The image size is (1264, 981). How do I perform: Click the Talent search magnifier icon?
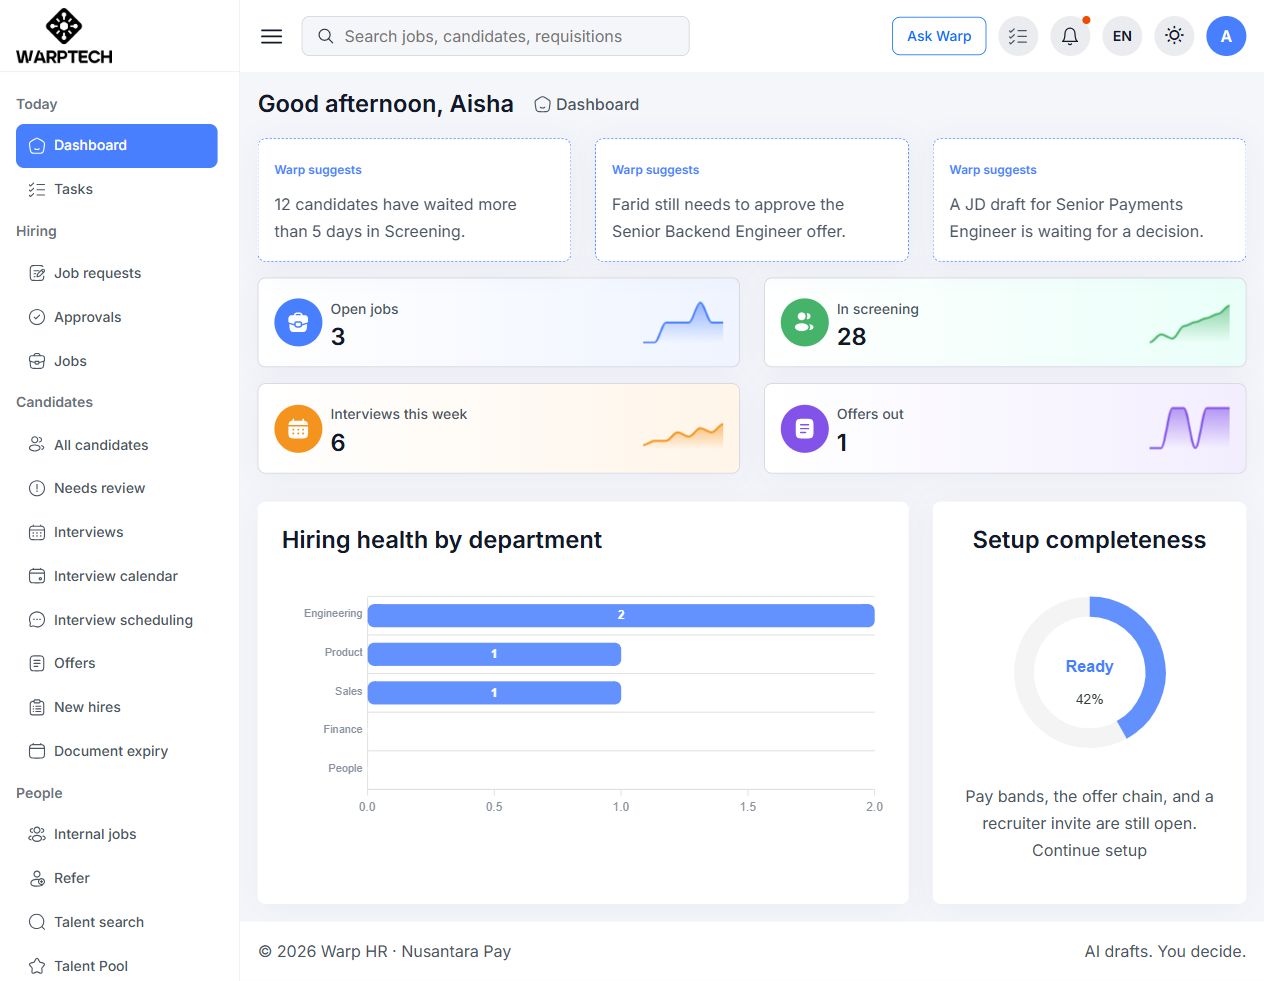pos(37,922)
